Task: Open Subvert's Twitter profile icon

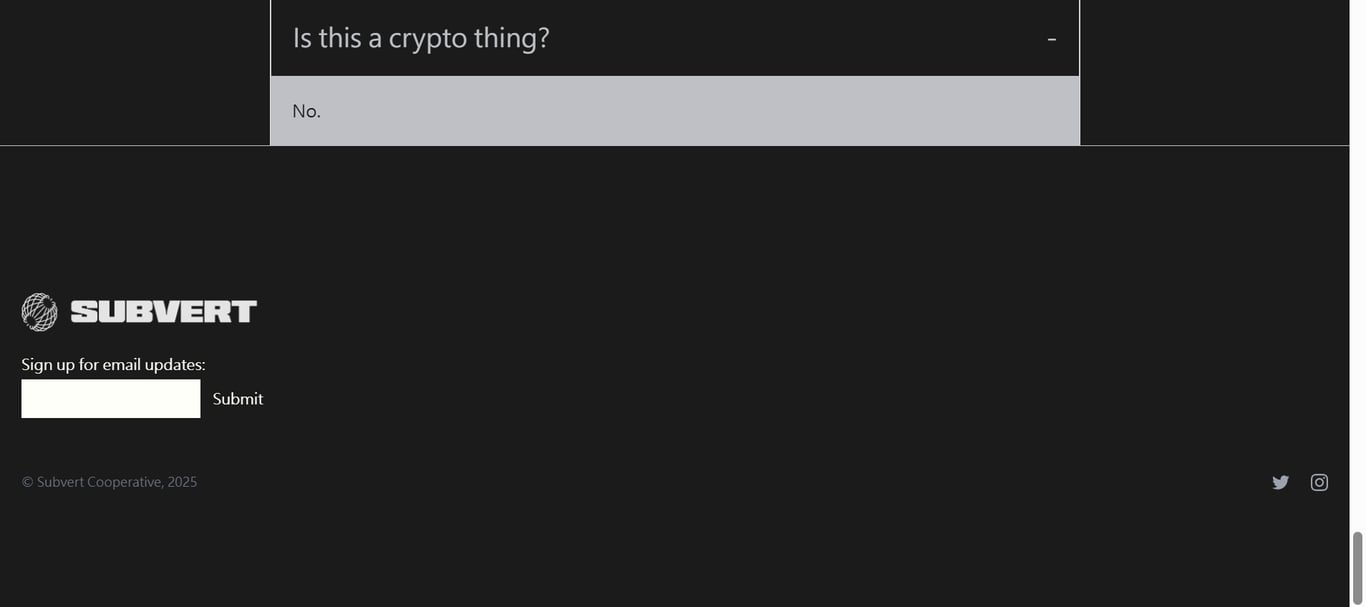Action: 1280,482
